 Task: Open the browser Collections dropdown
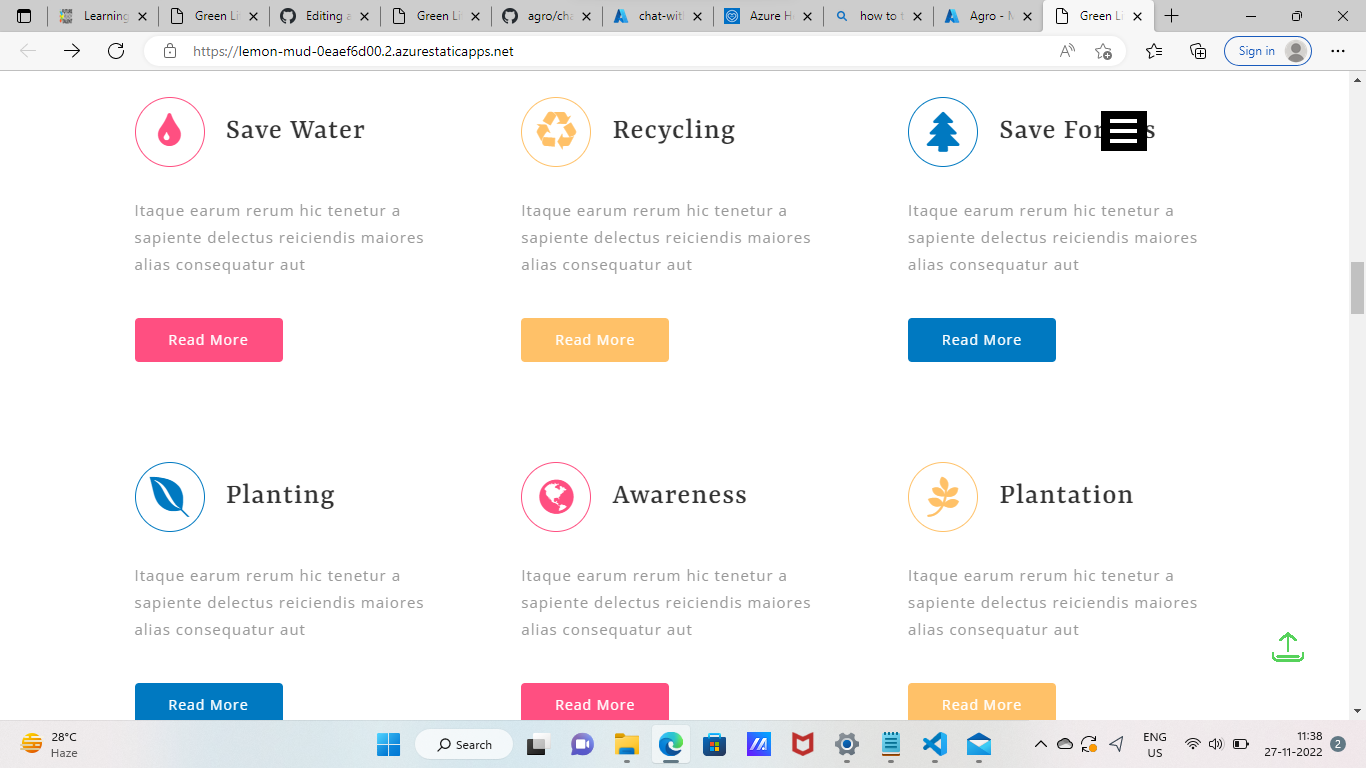(x=1196, y=51)
